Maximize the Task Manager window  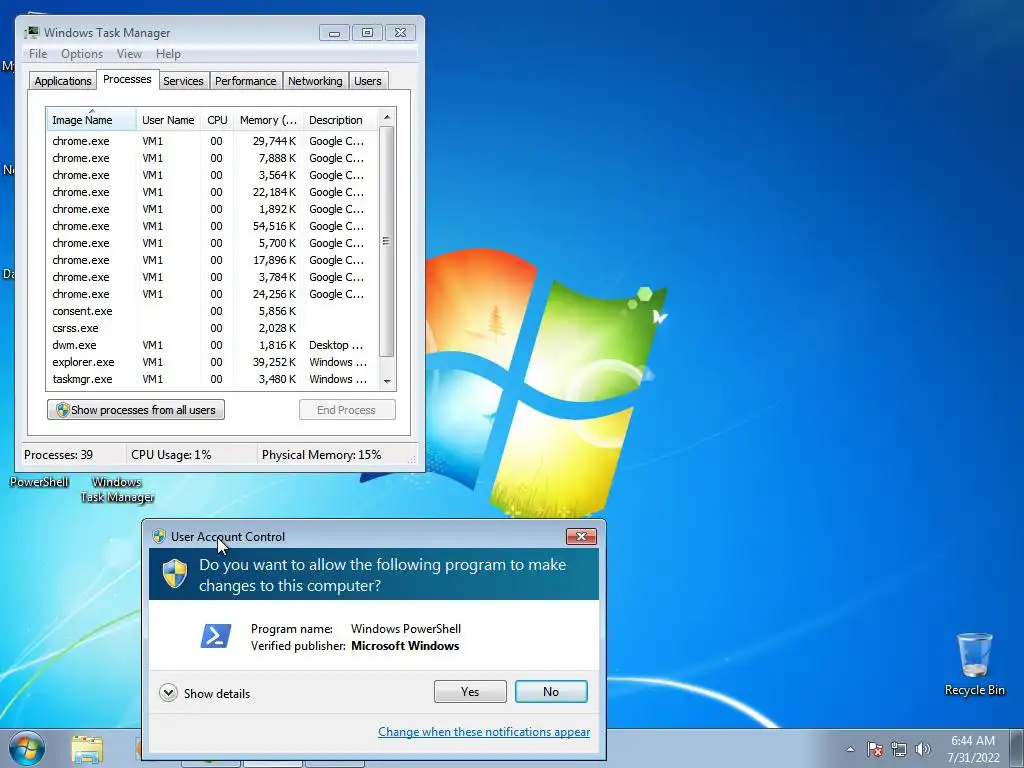367,33
